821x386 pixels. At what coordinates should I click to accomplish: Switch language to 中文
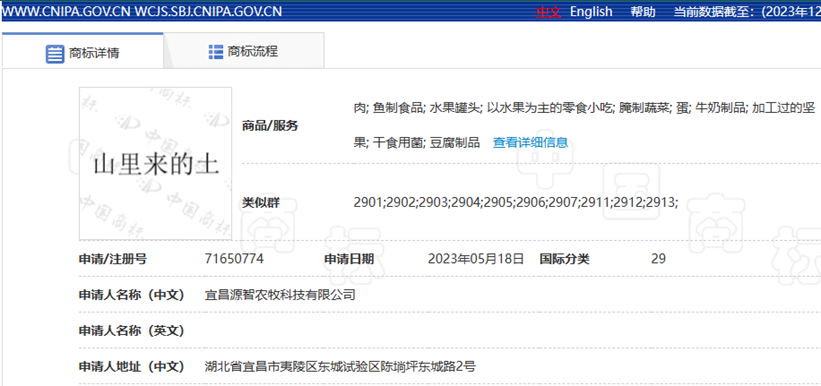[x=548, y=12]
